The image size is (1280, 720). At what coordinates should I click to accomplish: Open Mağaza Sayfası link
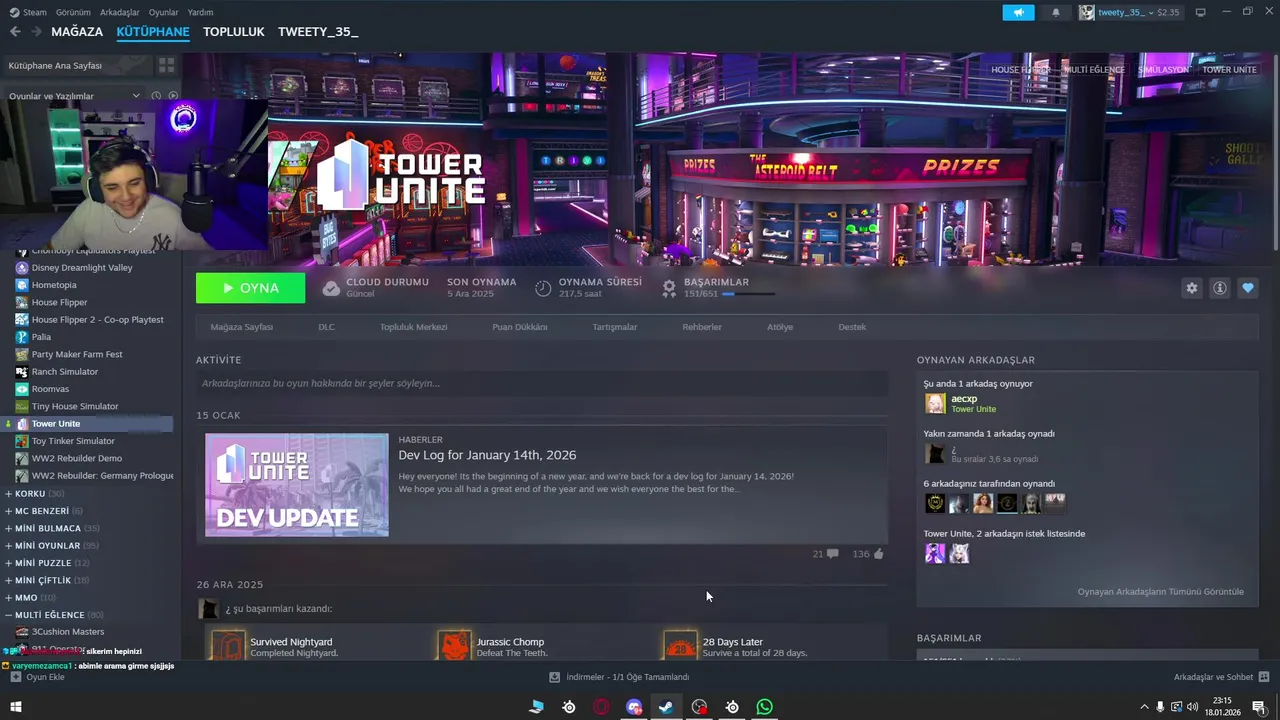click(x=241, y=327)
